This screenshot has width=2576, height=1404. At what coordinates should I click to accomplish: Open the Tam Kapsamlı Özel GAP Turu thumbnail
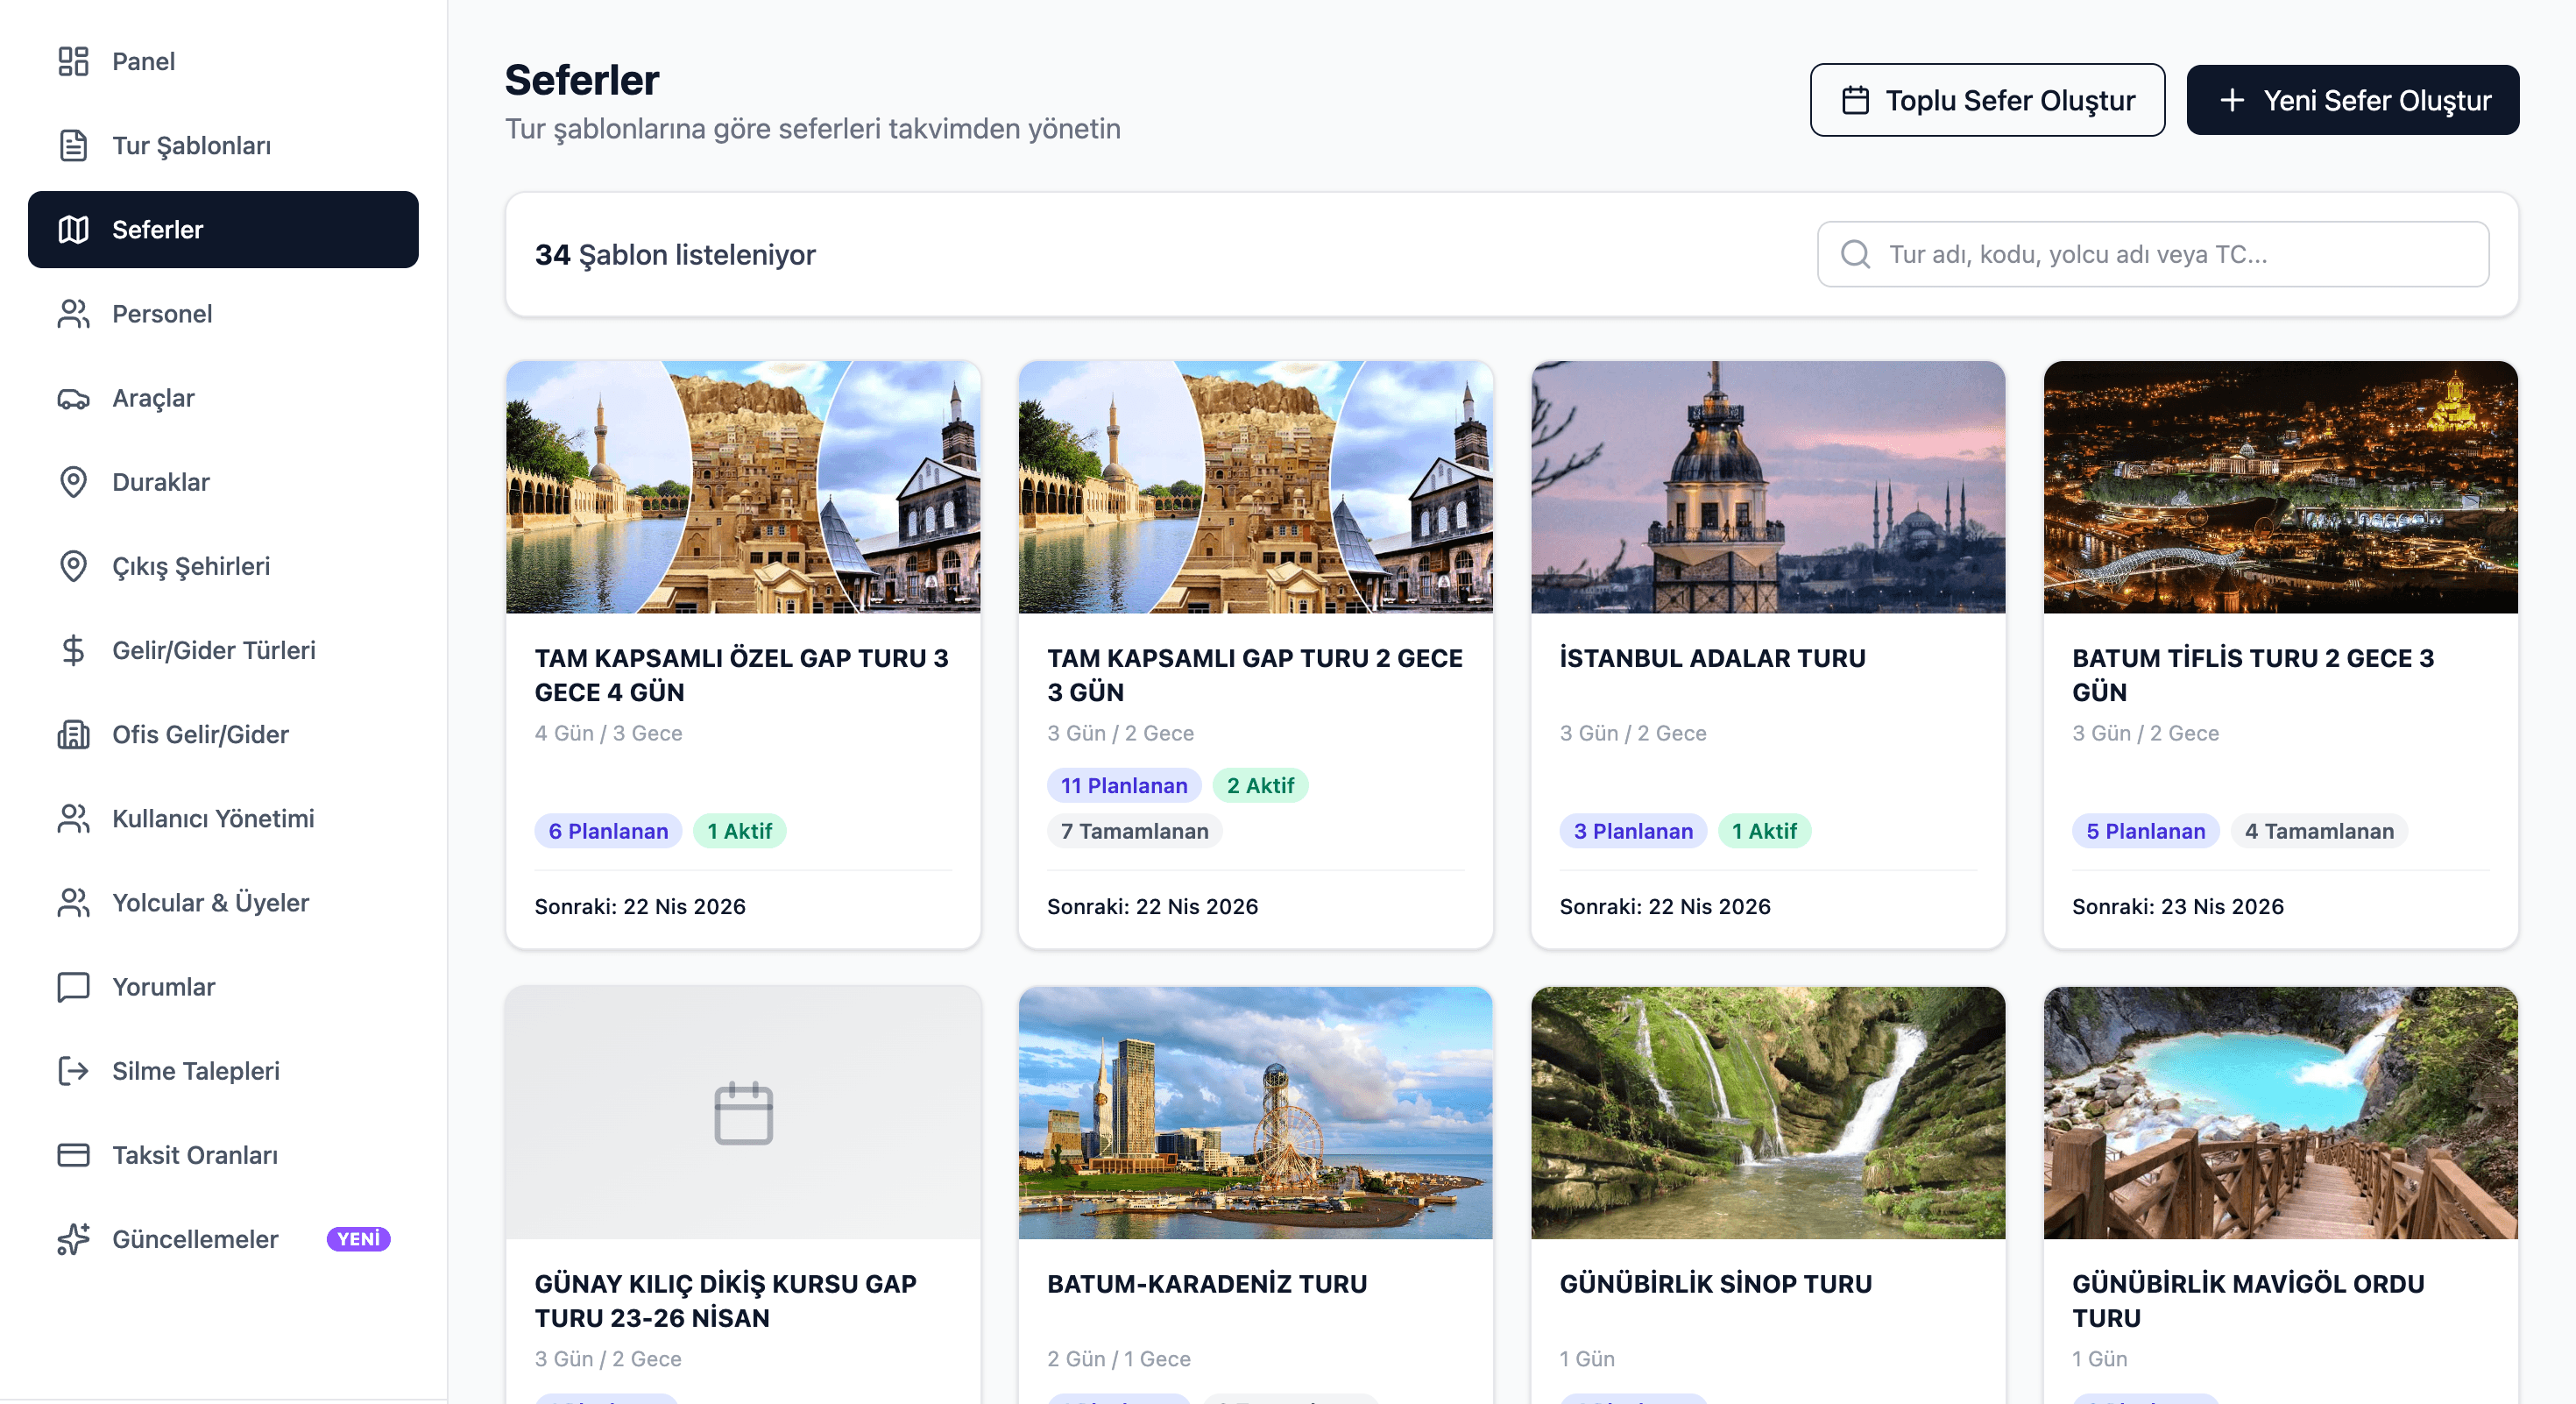743,487
